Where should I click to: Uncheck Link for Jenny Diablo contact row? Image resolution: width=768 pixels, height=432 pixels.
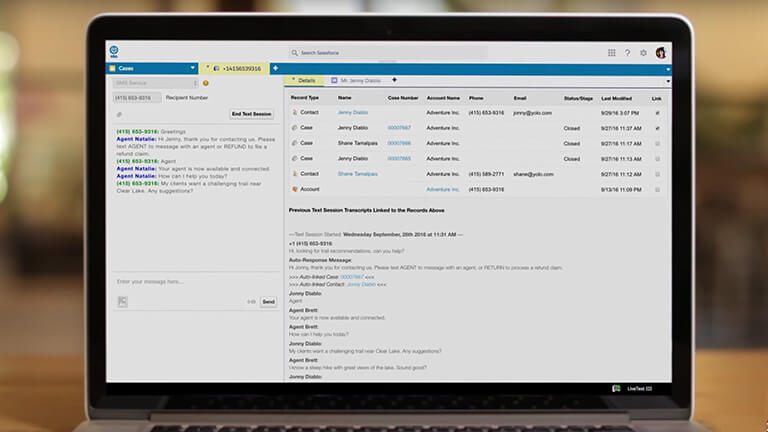[x=657, y=113]
